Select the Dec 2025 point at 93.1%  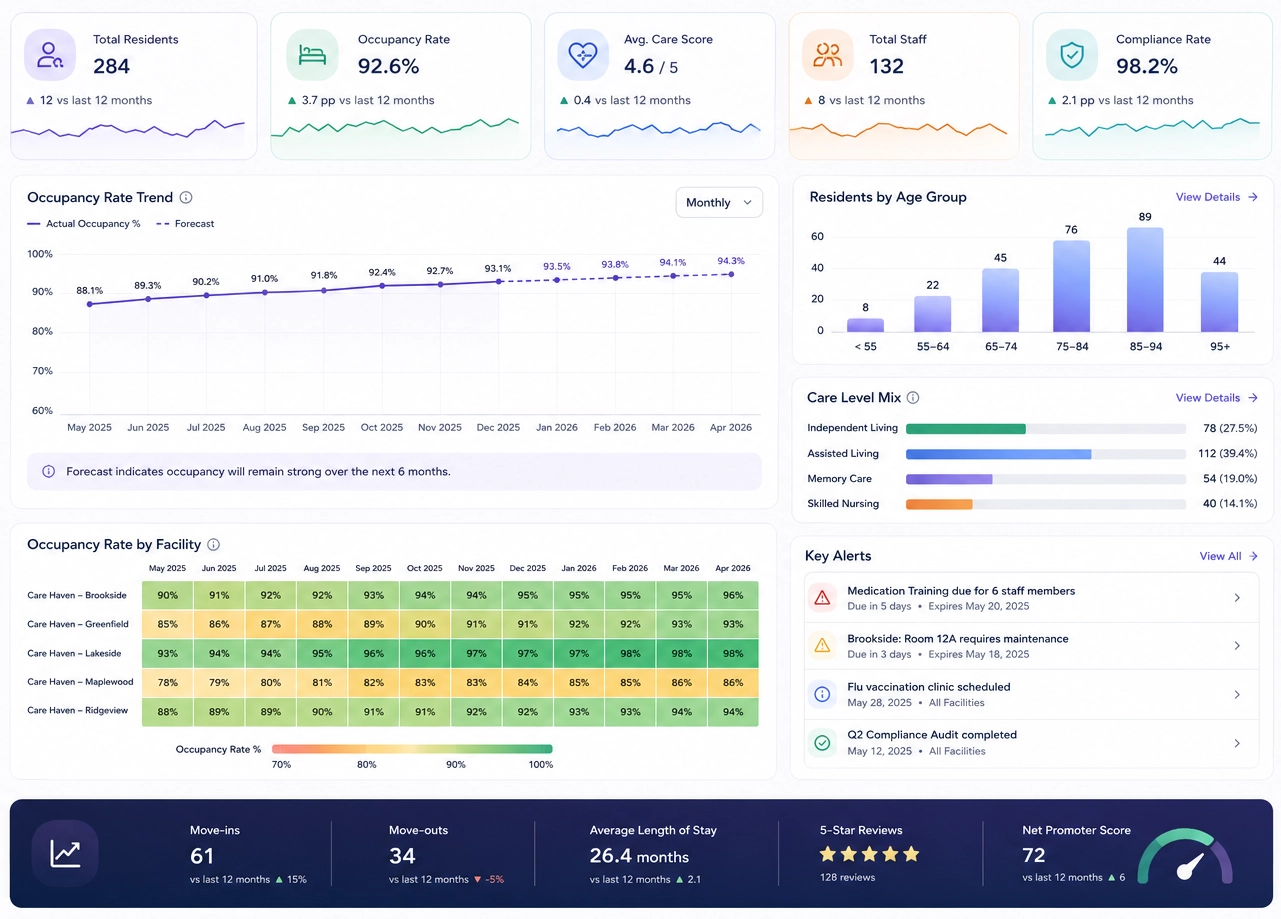(x=498, y=281)
